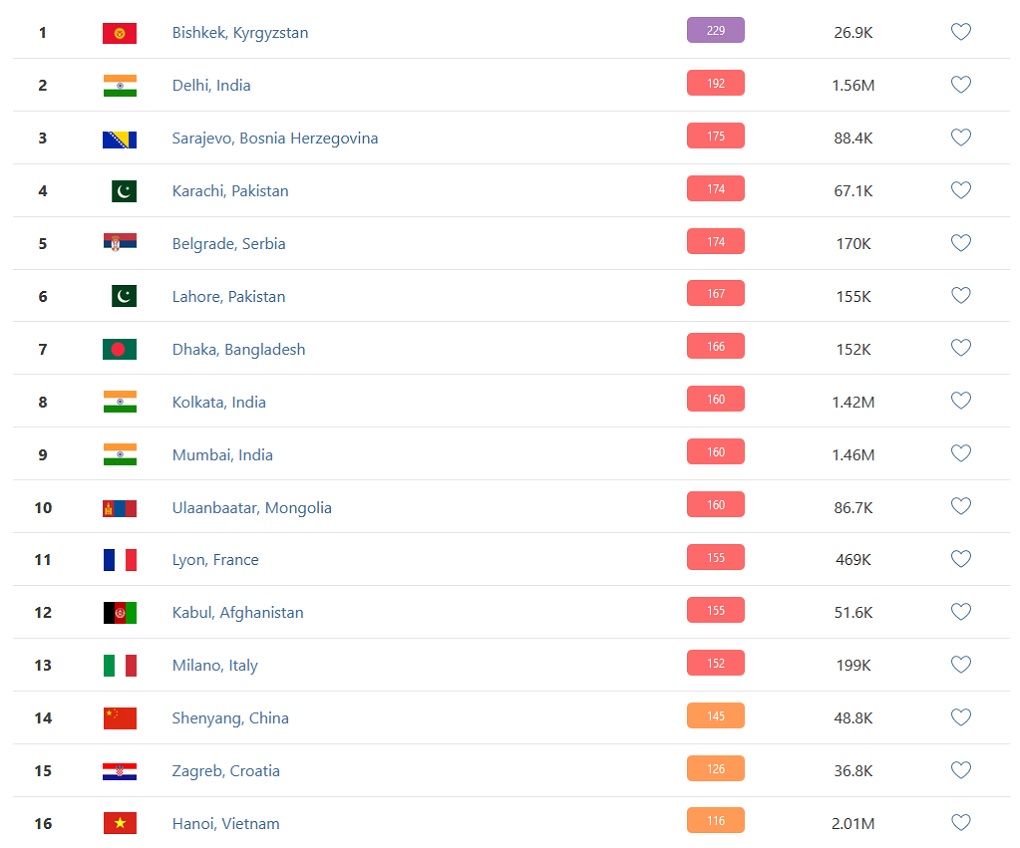
Task: Open the Ulaanbaatar, Mongolia link
Action: click(x=252, y=508)
